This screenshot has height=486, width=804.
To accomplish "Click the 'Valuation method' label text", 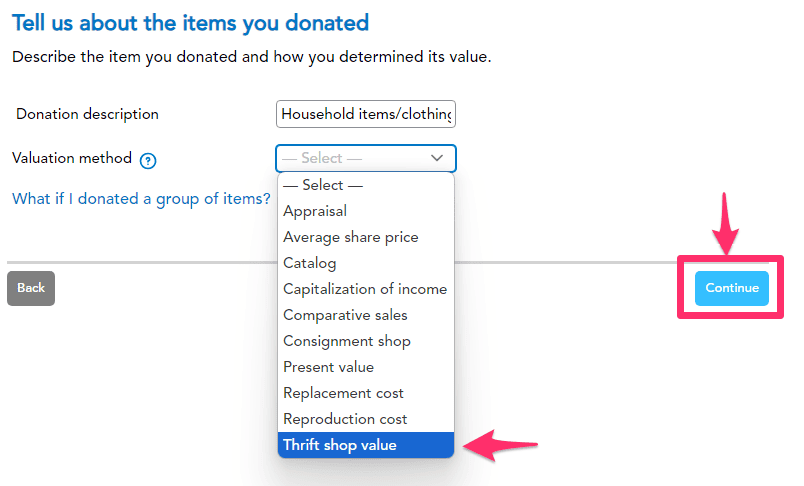I will coord(72,158).
